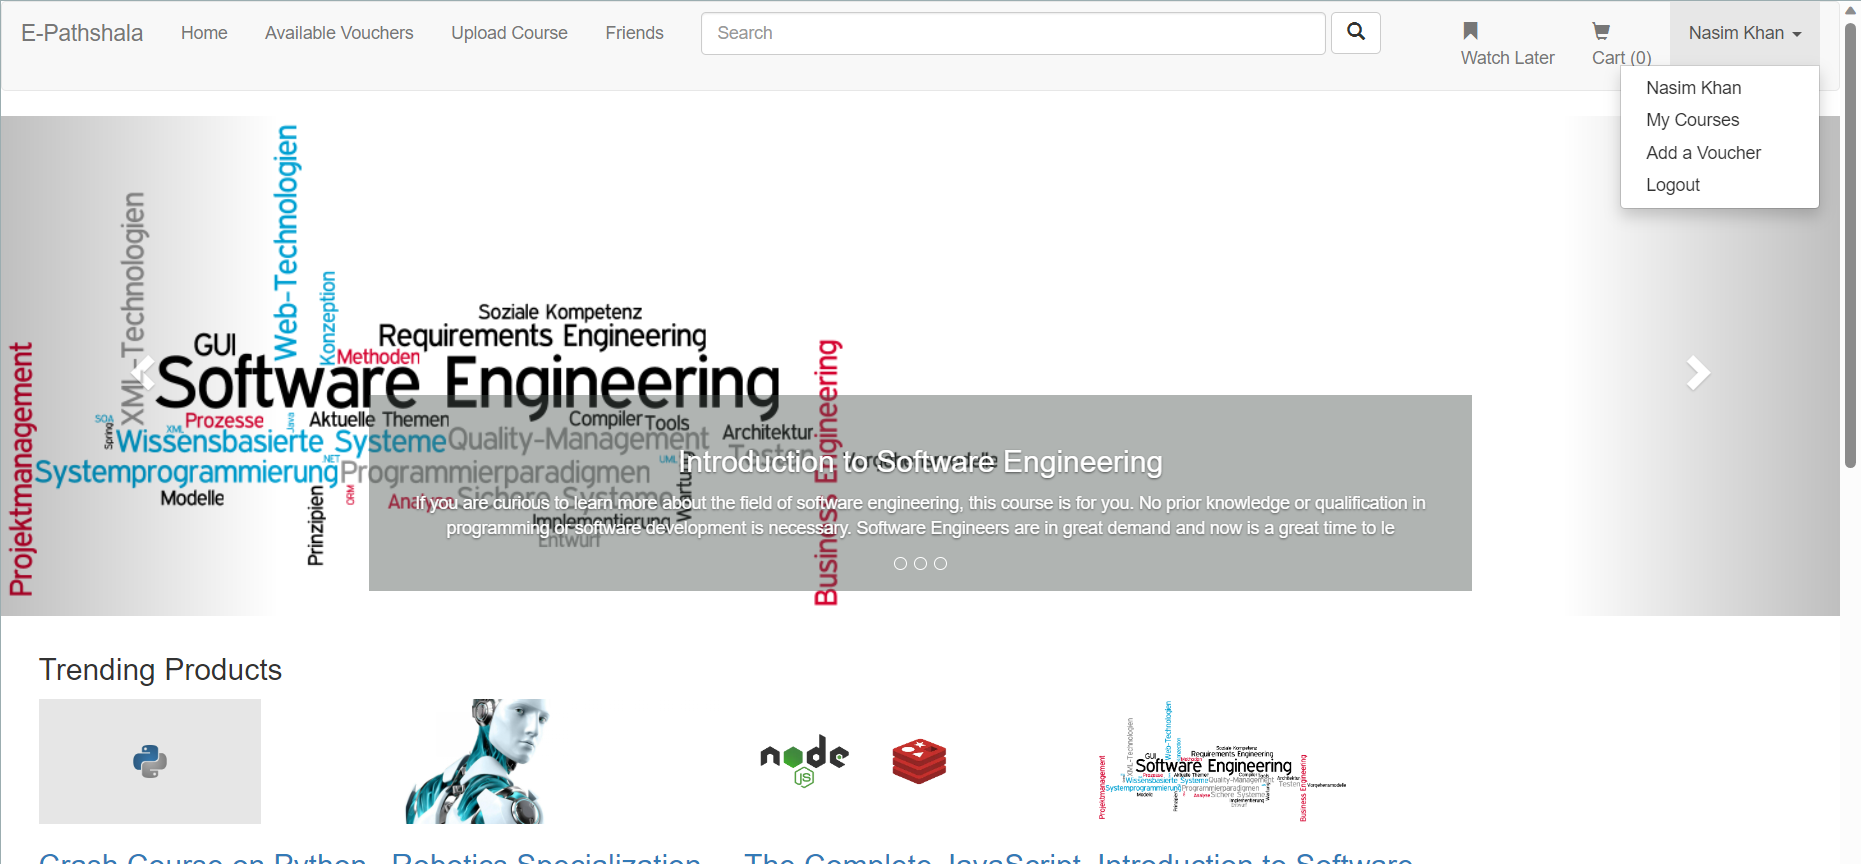Screen dimensions: 1861x864
Task: Click the page vertical scrollbar
Action: 1850,250
